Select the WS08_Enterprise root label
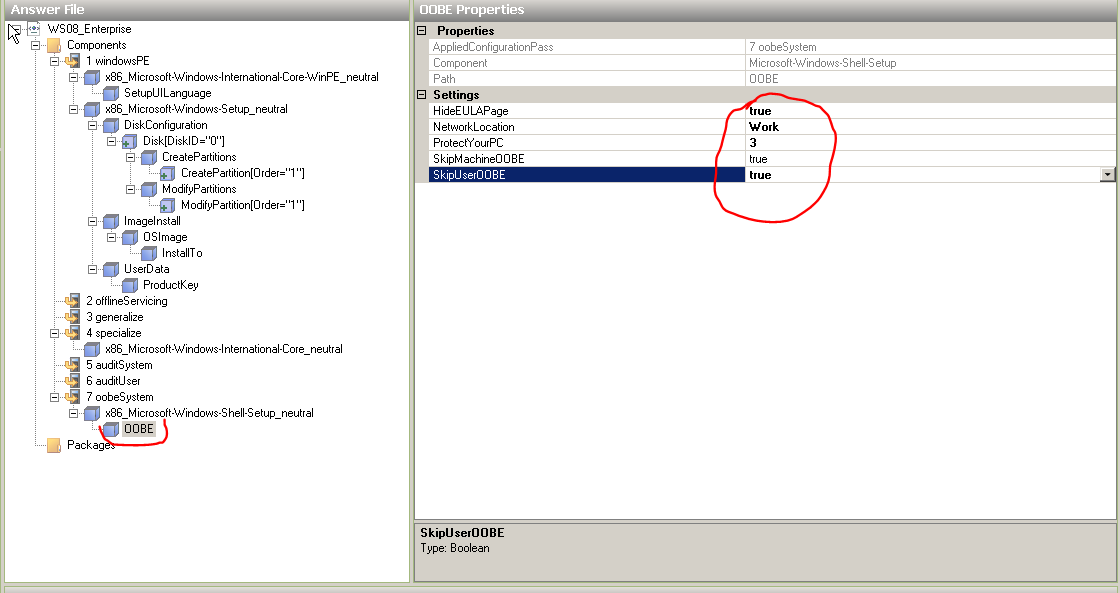1120x593 pixels. point(89,29)
